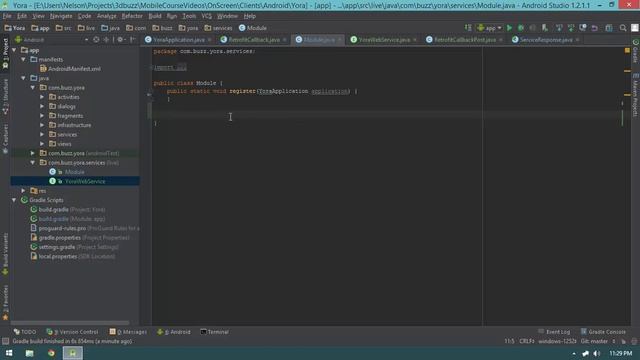Open the Version Control tool window
This screenshot has width=640, height=360.
coord(72,332)
